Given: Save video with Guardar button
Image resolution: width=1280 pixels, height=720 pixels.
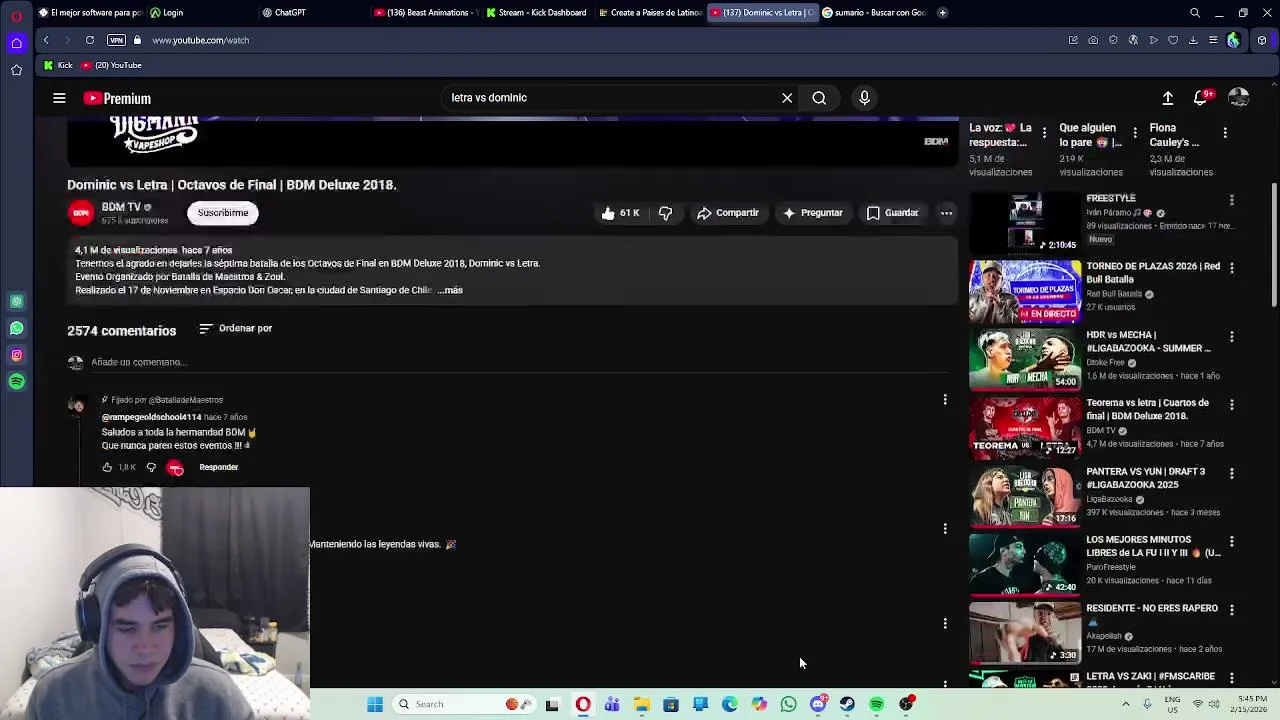Looking at the screenshot, I should [x=892, y=213].
